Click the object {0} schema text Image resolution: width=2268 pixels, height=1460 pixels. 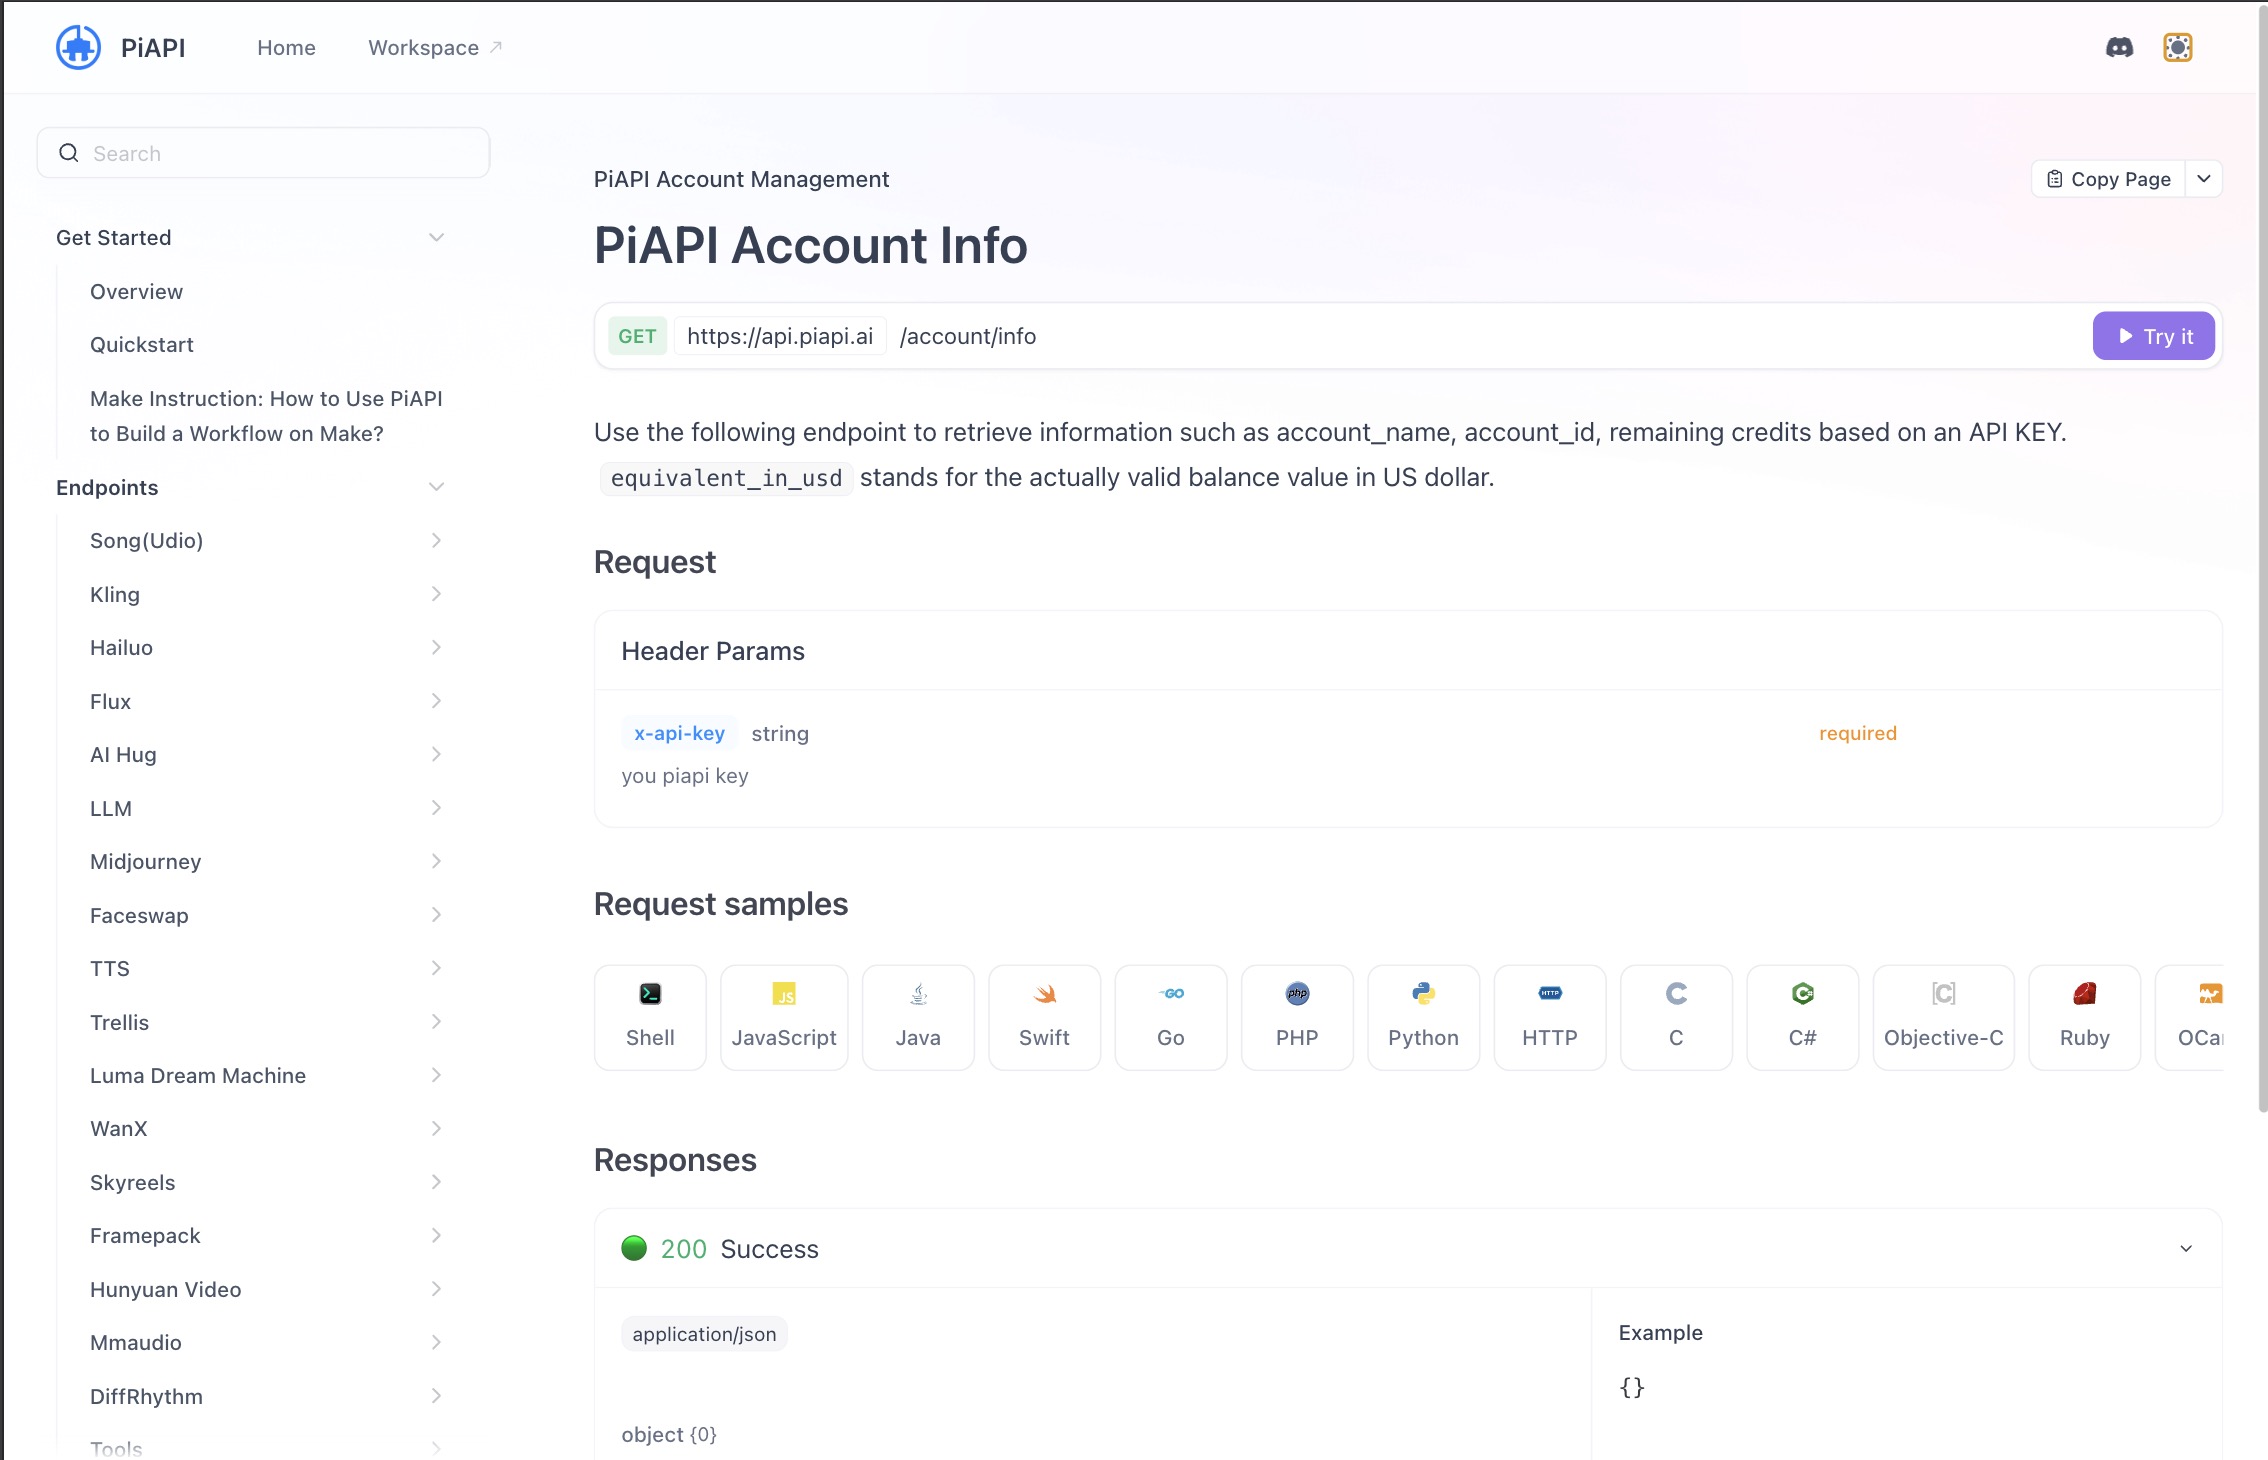(669, 1434)
